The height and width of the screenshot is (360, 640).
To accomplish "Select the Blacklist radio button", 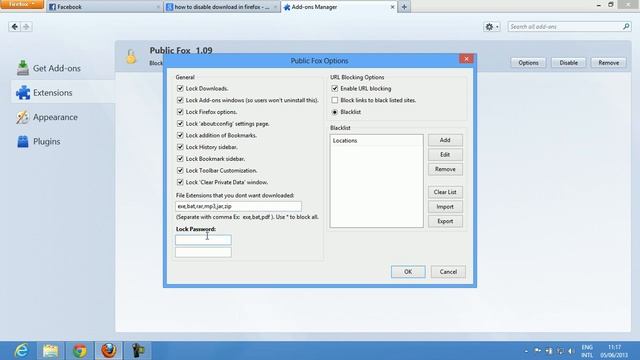I will tap(335, 112).
